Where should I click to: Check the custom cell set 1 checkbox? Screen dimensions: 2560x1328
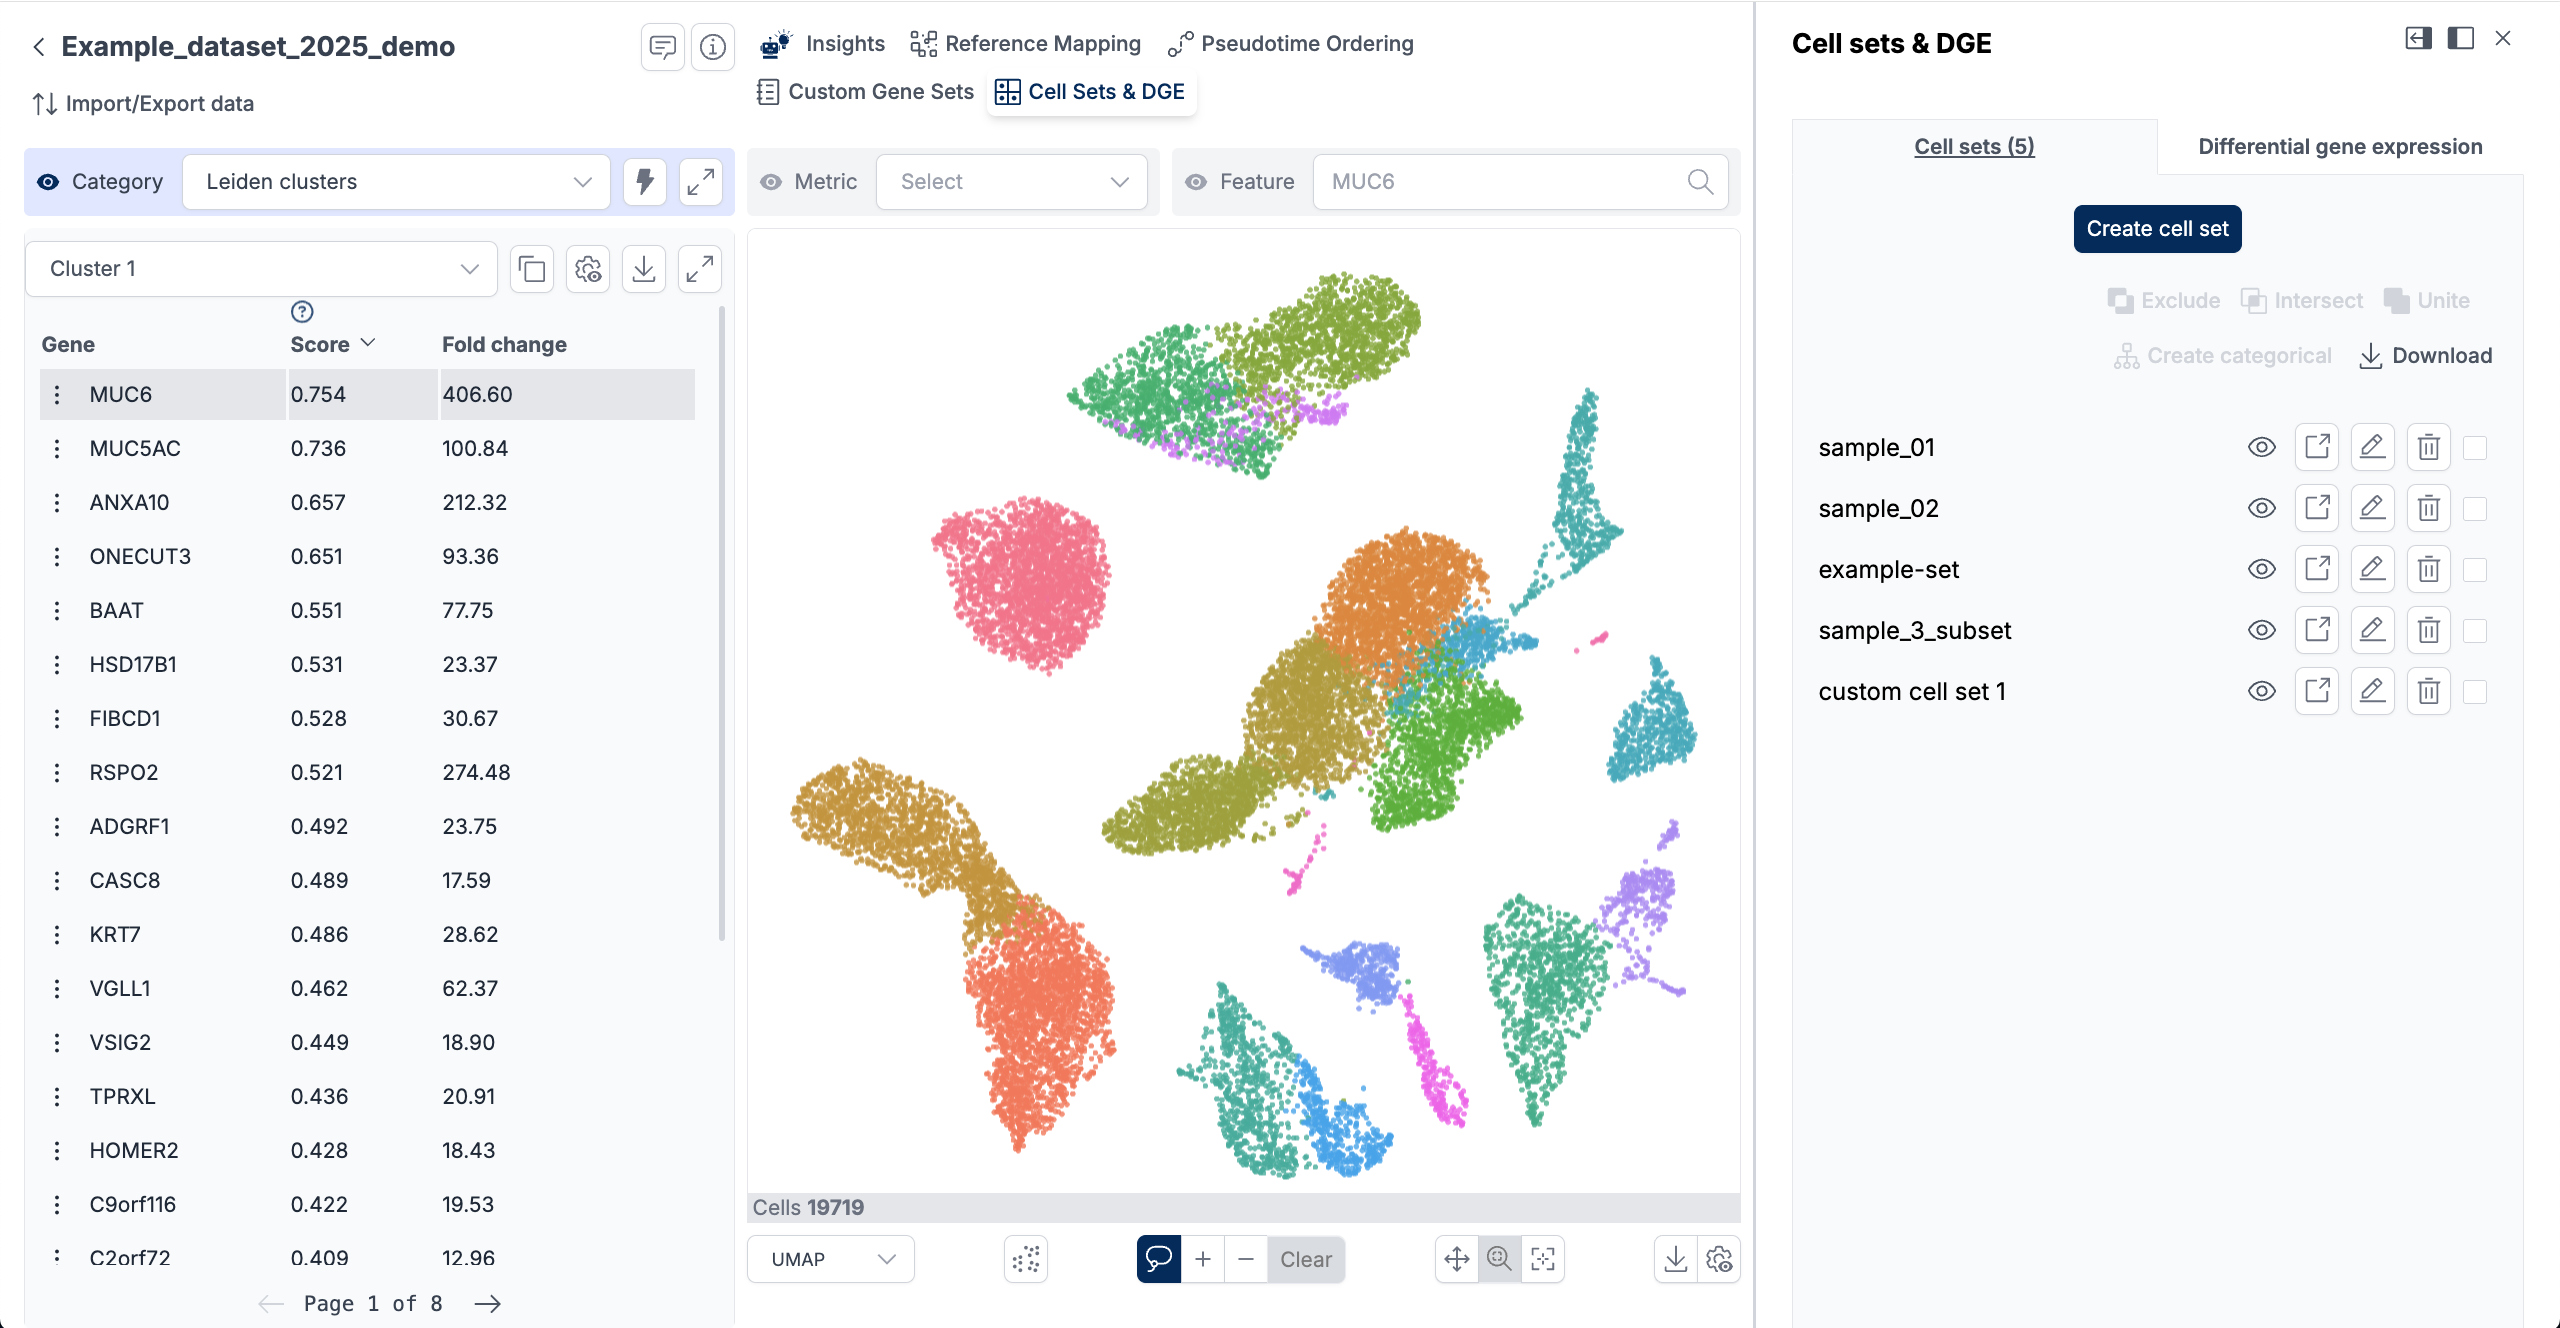[2475, 692]
